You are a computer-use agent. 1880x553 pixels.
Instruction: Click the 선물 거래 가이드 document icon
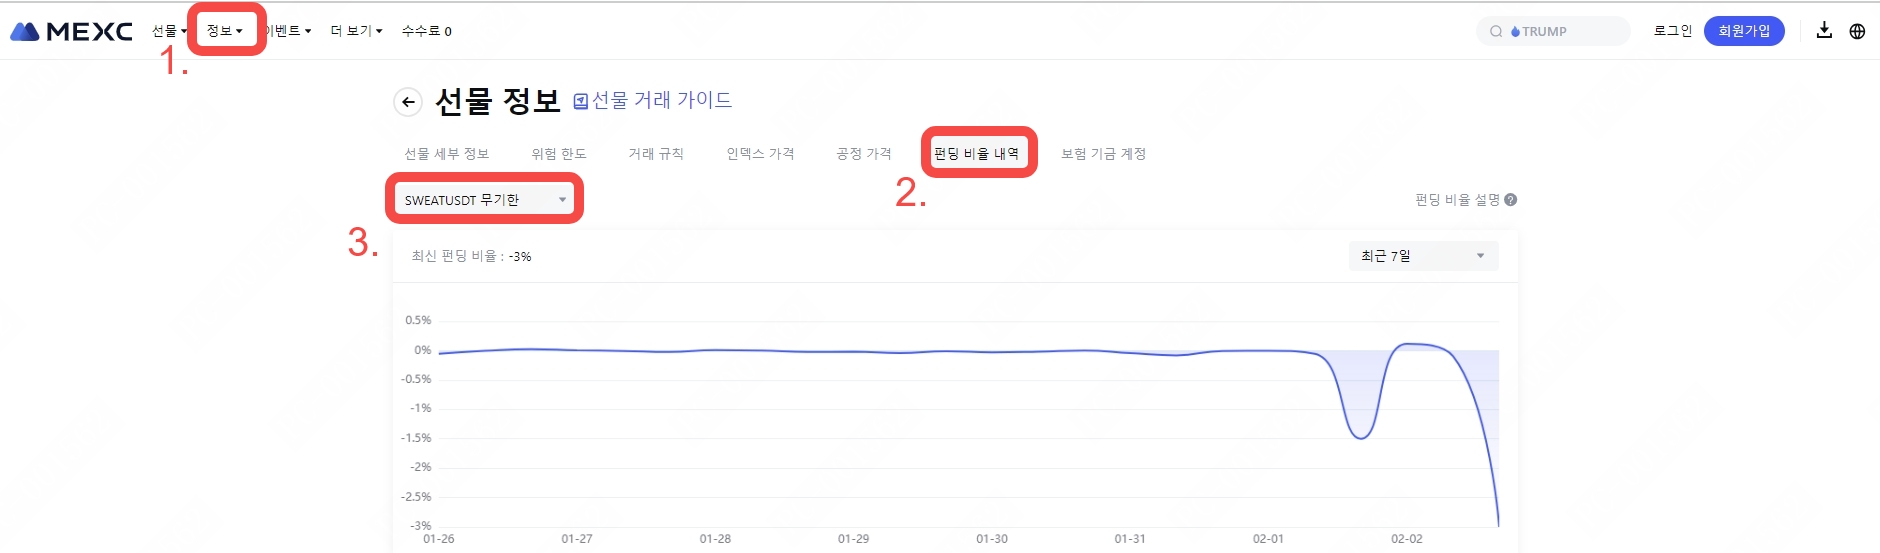click(x=580, y=101)
